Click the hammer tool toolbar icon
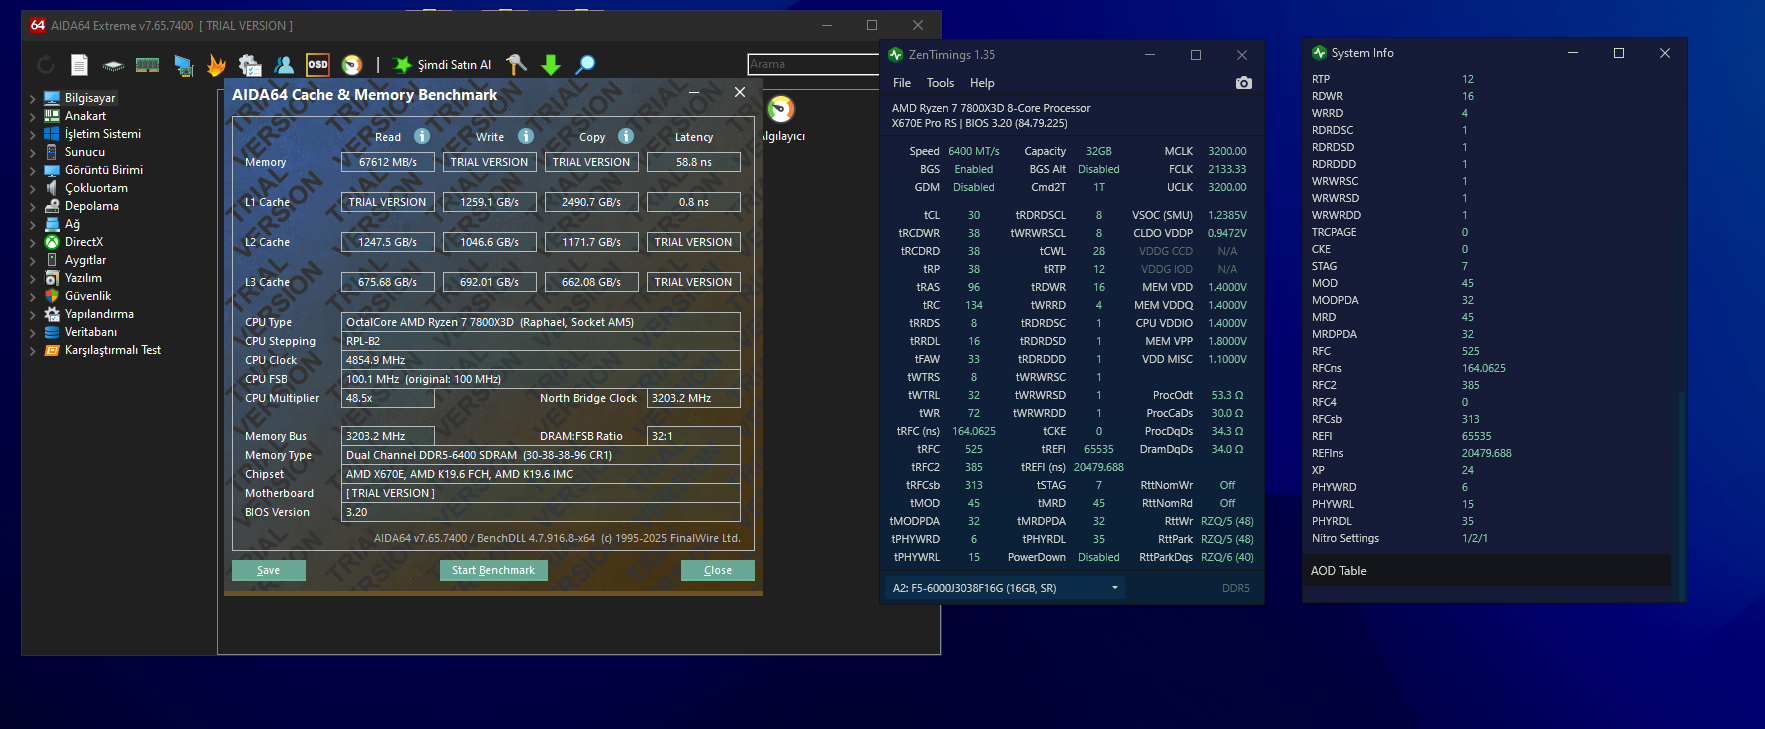The image size is (1765, 729). [x=516, y=64]
